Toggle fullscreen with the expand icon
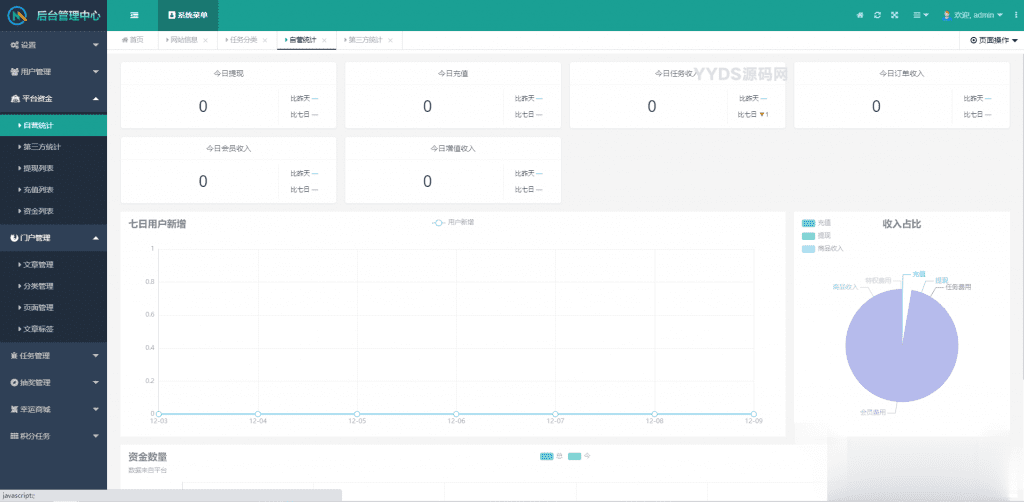This screenshot has width=1024, height=502. (894, 15)
